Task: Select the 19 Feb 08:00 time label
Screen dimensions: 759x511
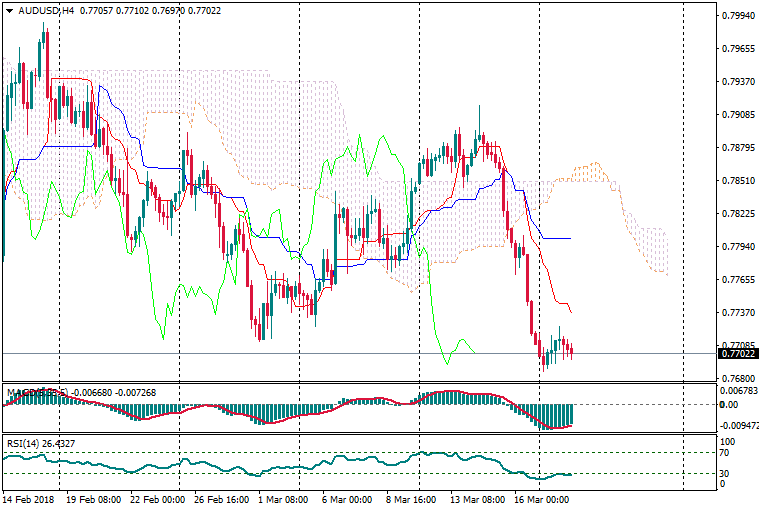Action: pos(94,498)
